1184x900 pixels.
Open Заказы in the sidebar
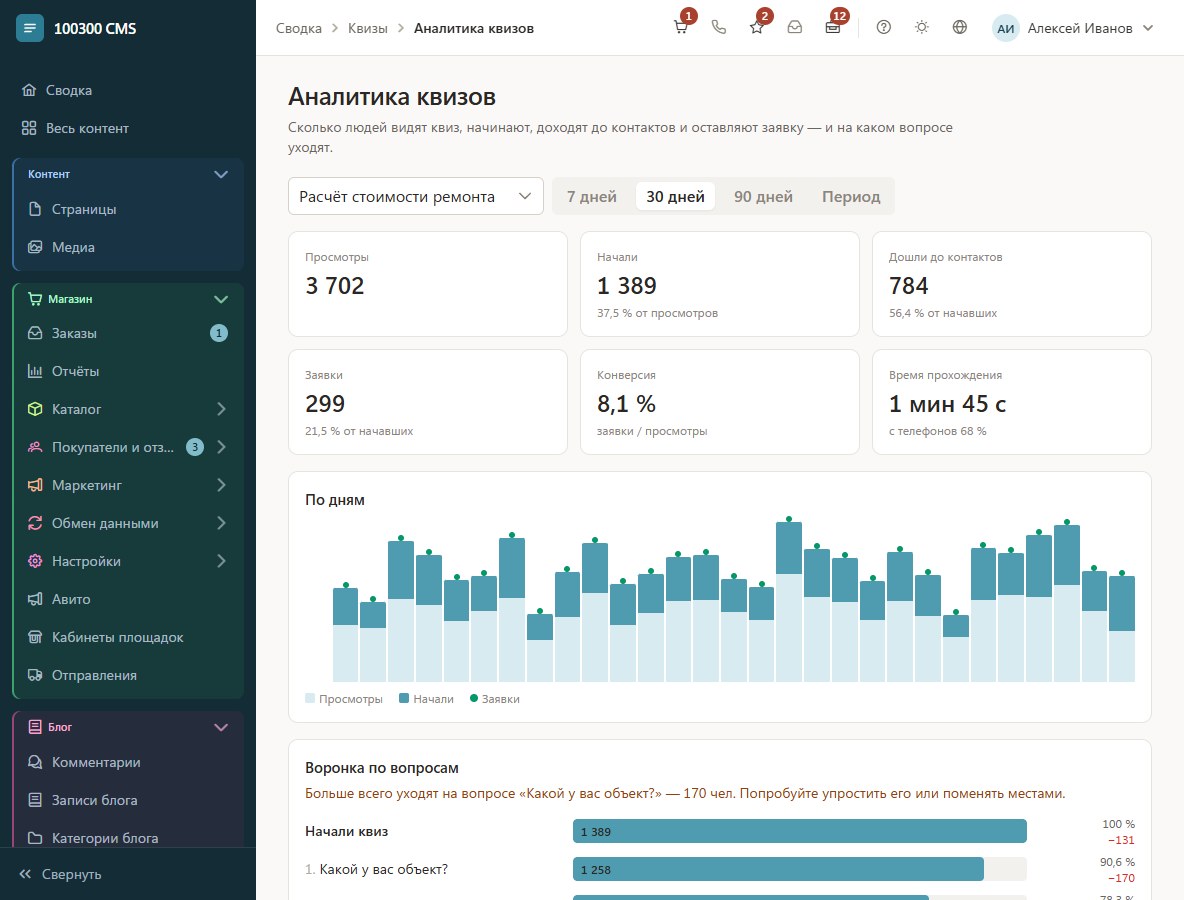point(128,333)
